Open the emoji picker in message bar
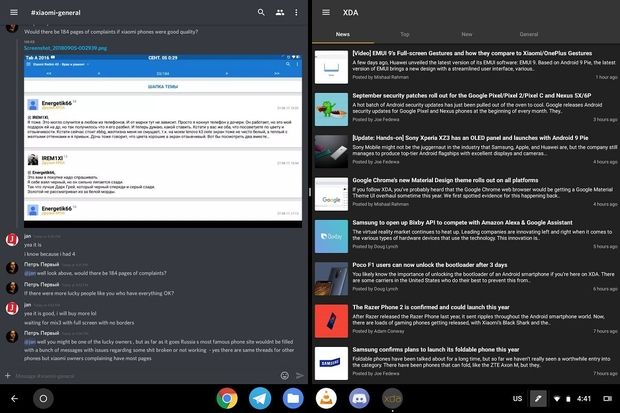620x413 pixels. click(284, 375)
